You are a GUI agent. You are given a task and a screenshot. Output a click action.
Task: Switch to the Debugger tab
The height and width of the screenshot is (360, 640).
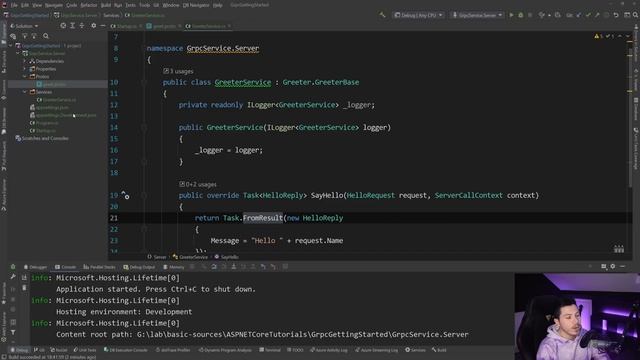click(x=36, y=267)
